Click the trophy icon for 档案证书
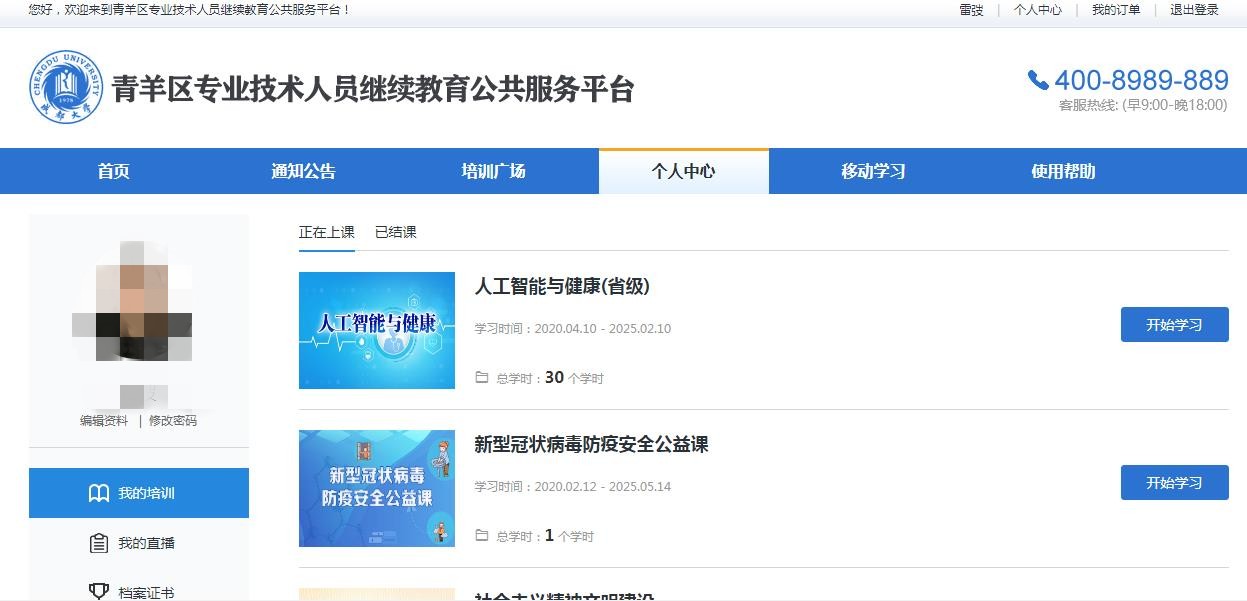The height and width of the screenshot is (601, 1247). click(x=99, y=591)
